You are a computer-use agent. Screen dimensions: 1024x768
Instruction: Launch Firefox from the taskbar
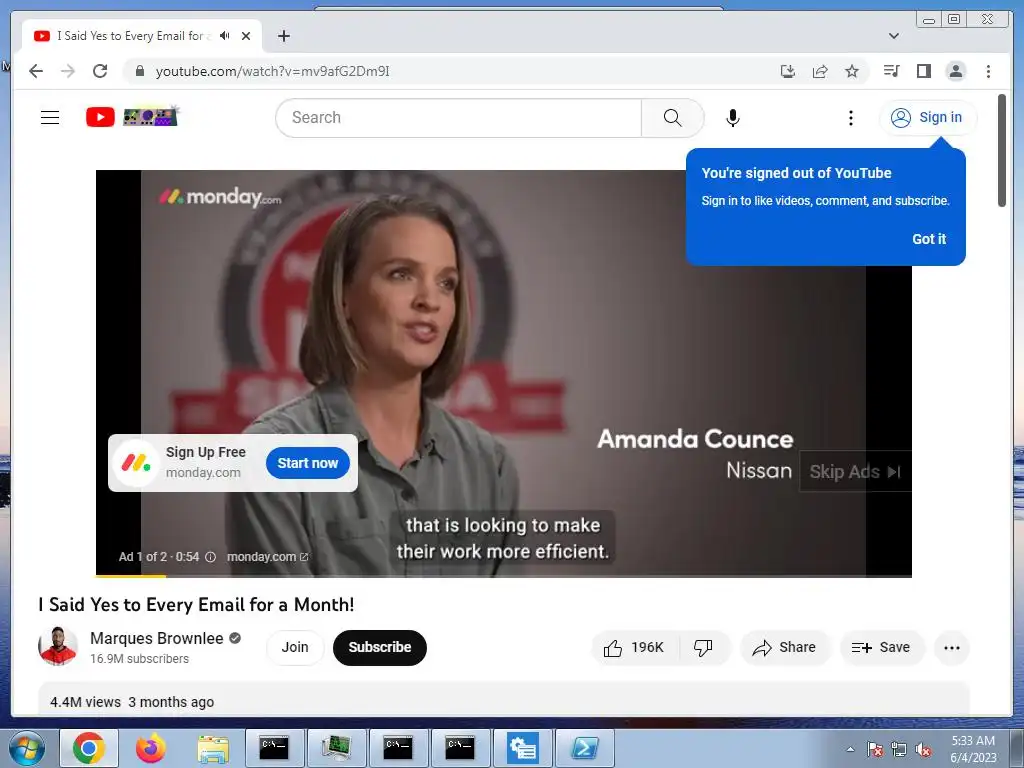151,748
